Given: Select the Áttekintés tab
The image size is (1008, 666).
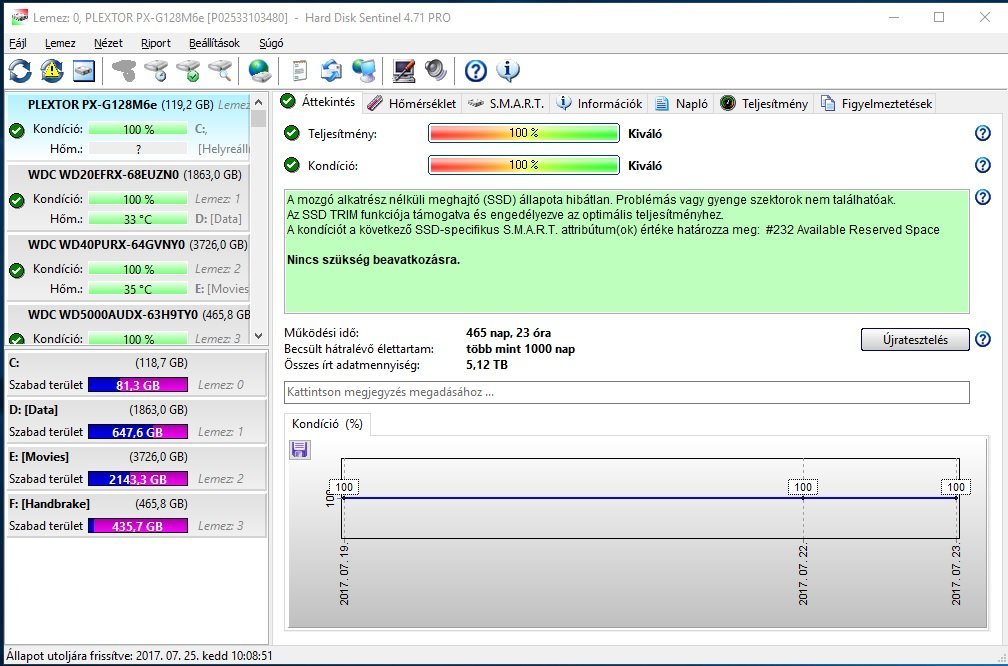Looking at the screenshot, I should pos(320,102).
